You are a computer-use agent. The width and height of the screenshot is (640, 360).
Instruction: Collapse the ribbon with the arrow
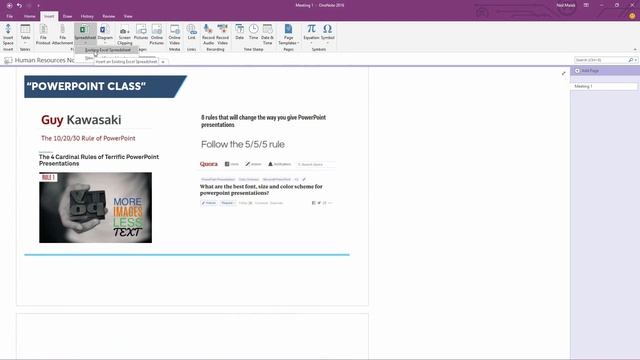click(635, 49)
